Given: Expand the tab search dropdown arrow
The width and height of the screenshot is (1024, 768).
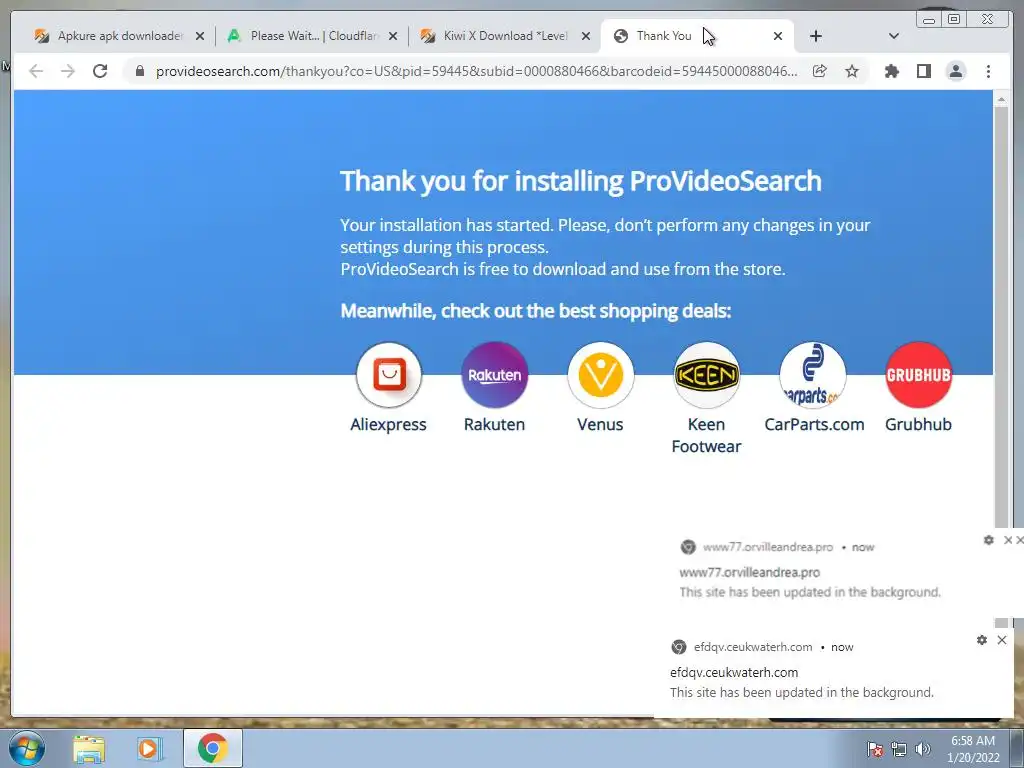Looking at the screenshot, I should tap(894, 36).
